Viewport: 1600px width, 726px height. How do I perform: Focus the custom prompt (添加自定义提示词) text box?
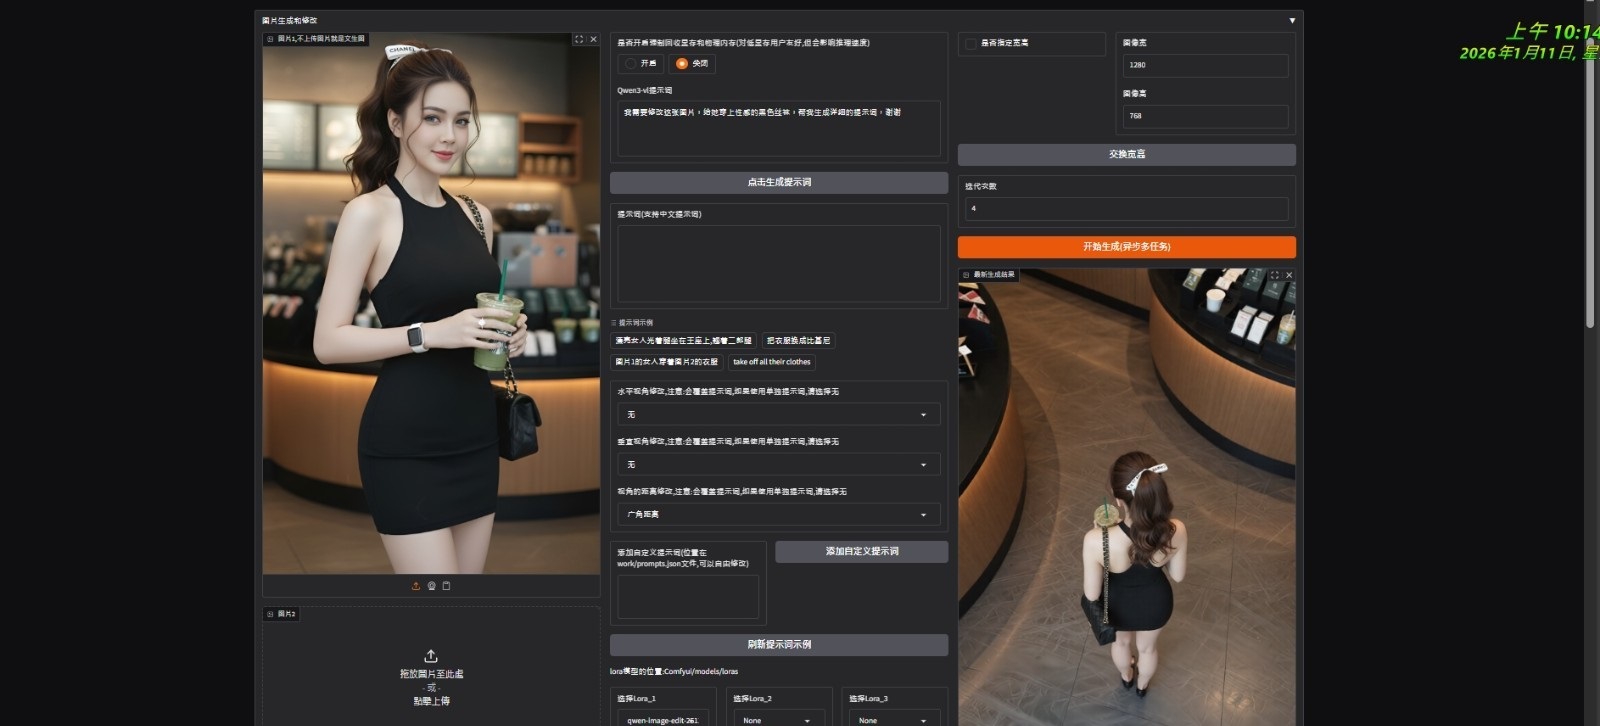point(688,597)
